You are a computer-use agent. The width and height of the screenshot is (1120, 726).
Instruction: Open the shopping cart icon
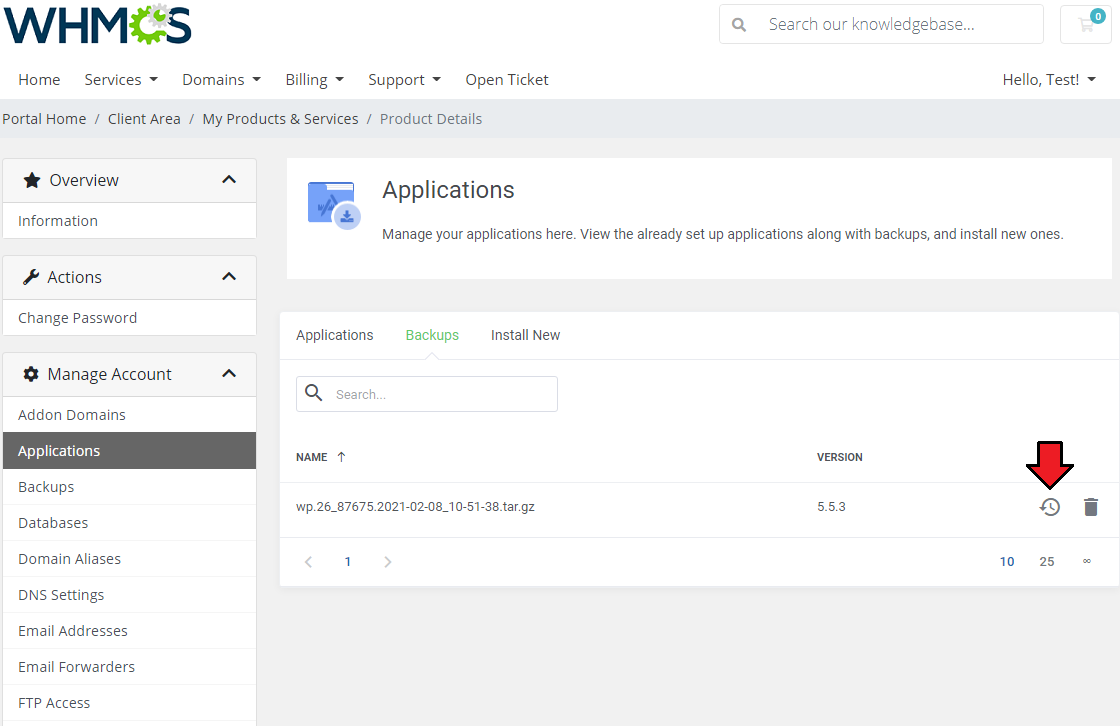[1086, 24]
